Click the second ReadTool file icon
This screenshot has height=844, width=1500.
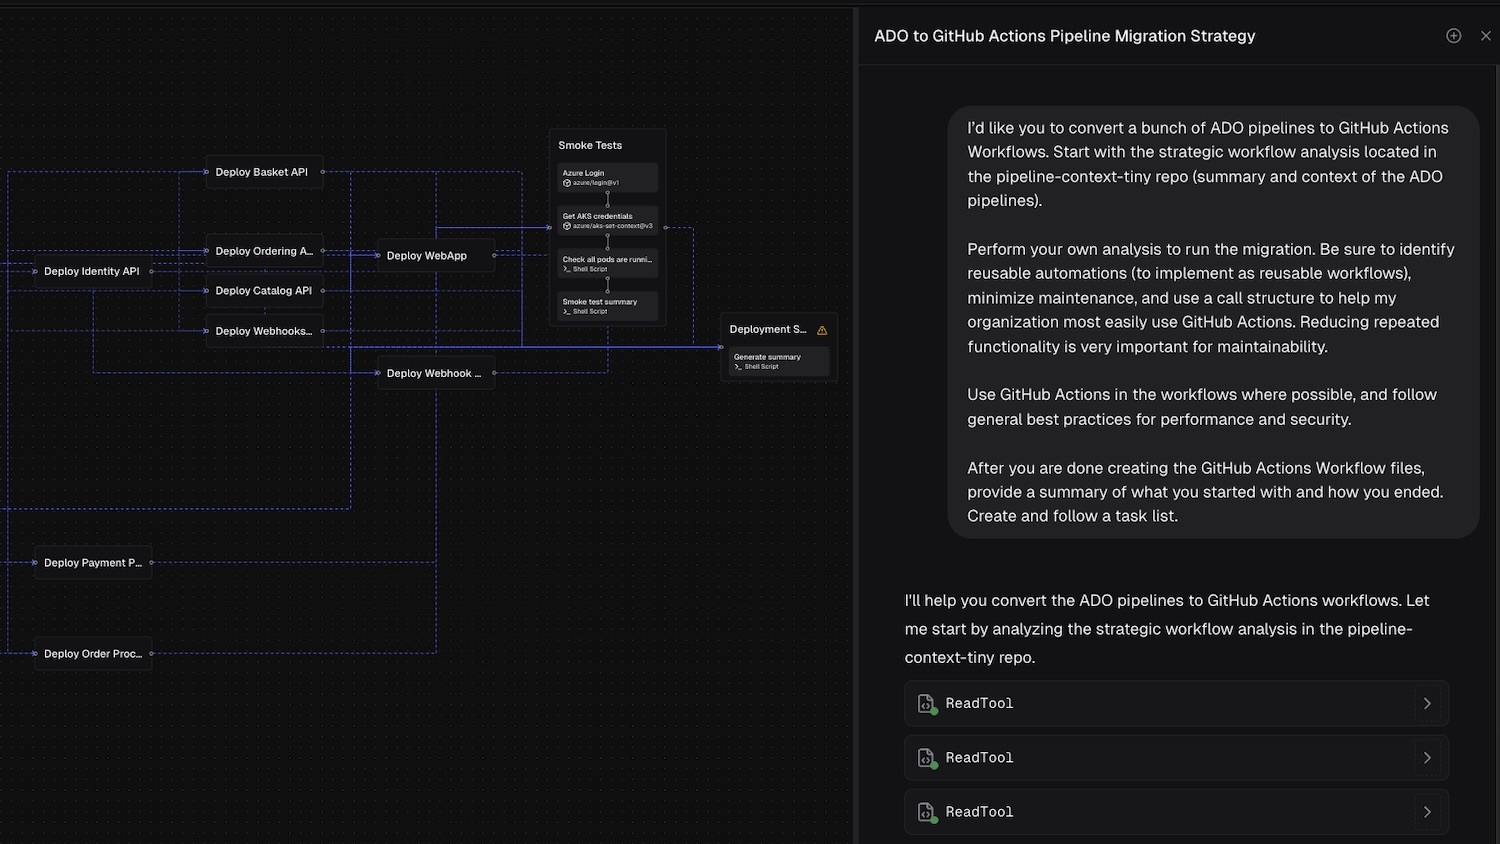coord(926,758)
